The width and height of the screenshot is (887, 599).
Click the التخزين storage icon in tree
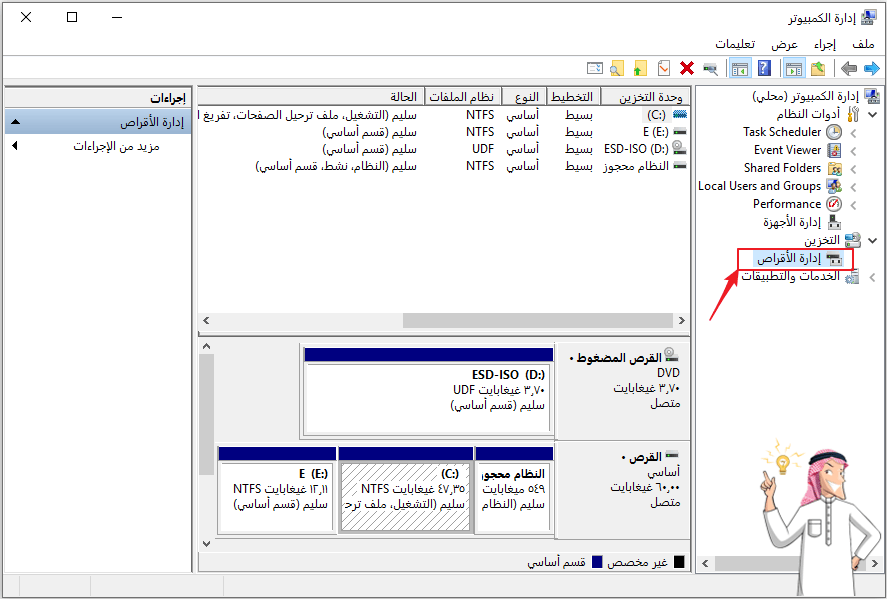(x=852, y=240)
